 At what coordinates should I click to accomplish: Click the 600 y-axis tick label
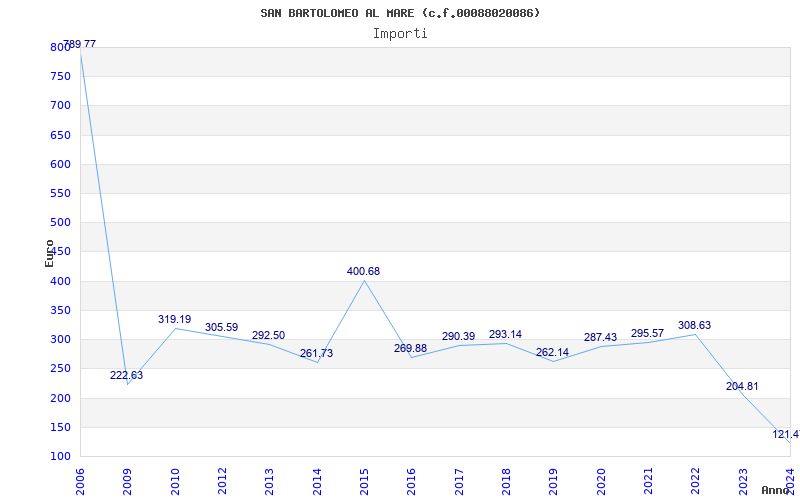60,164
